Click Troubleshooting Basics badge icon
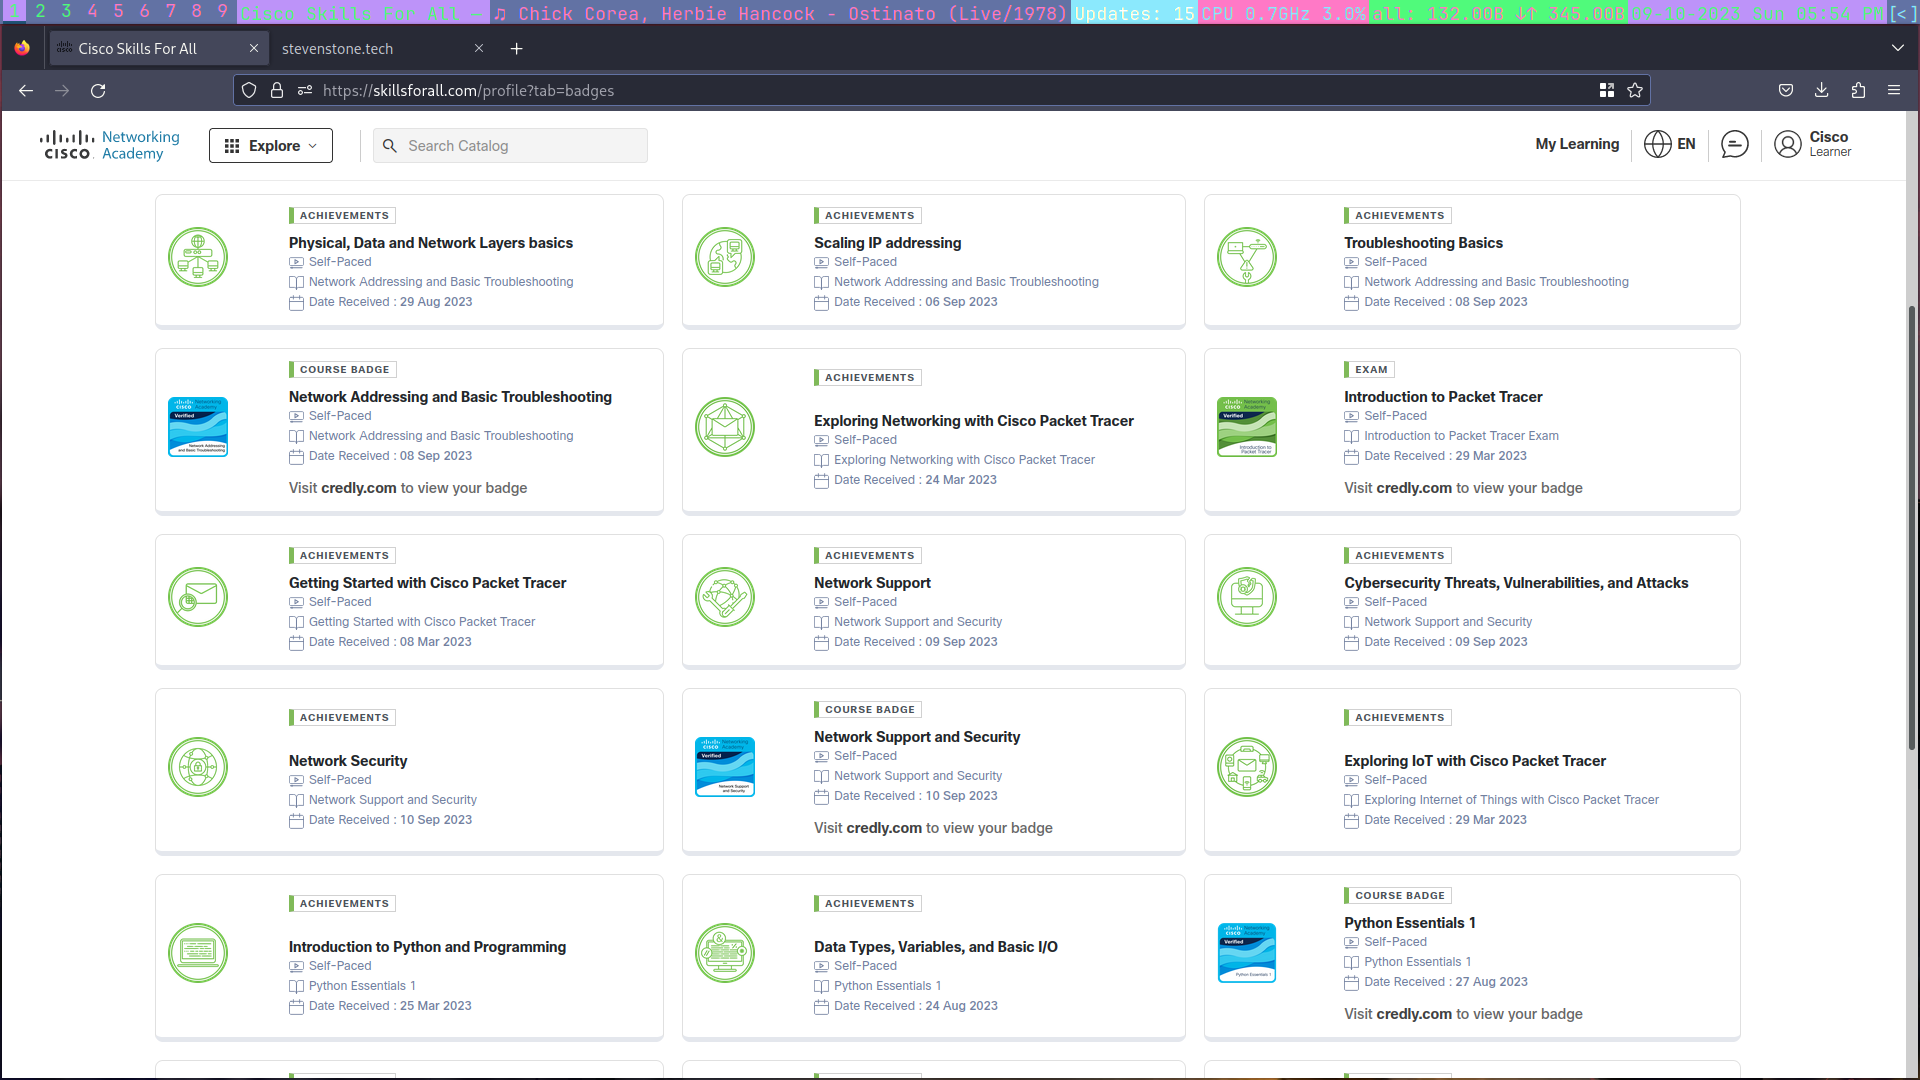The image size is (1920, 1080). tap(1247, 257)
